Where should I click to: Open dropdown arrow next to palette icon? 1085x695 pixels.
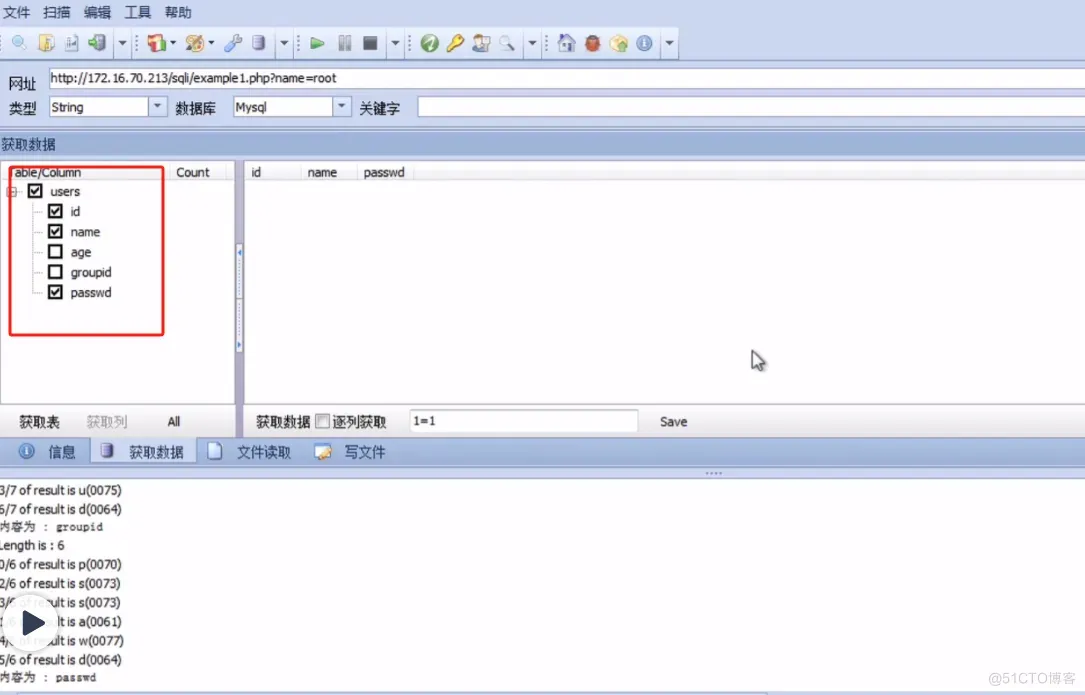pos(211,43)
